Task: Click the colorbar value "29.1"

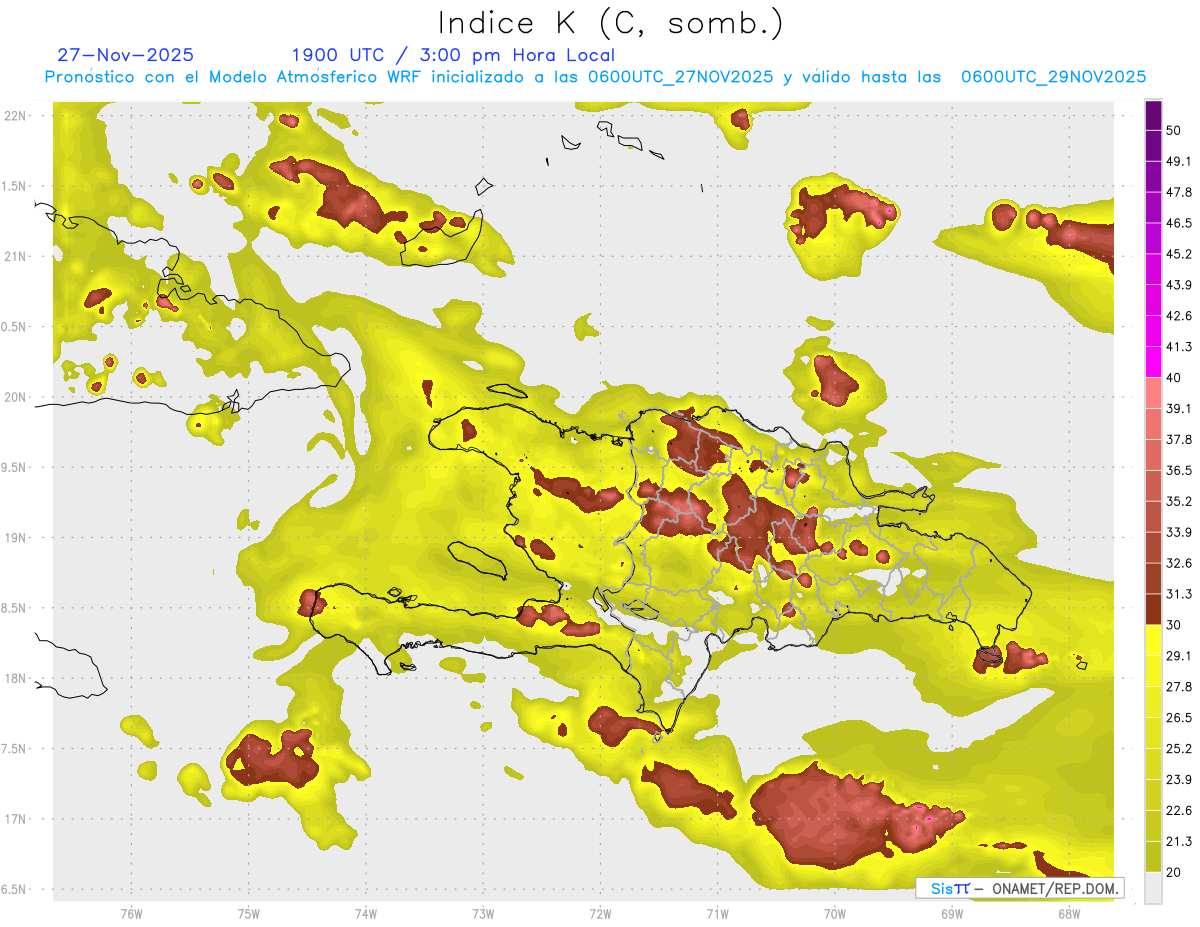Action: click(1179, 655)
